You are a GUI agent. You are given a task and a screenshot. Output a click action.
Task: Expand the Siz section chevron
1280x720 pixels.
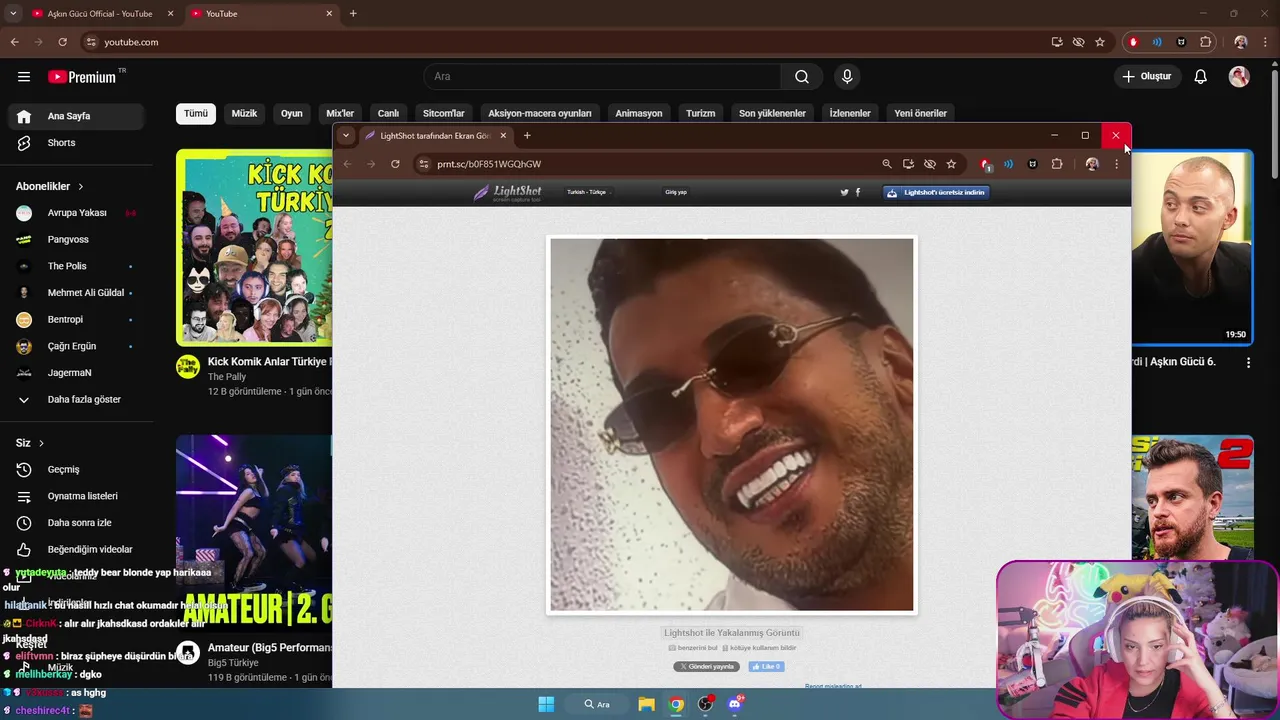41,443
